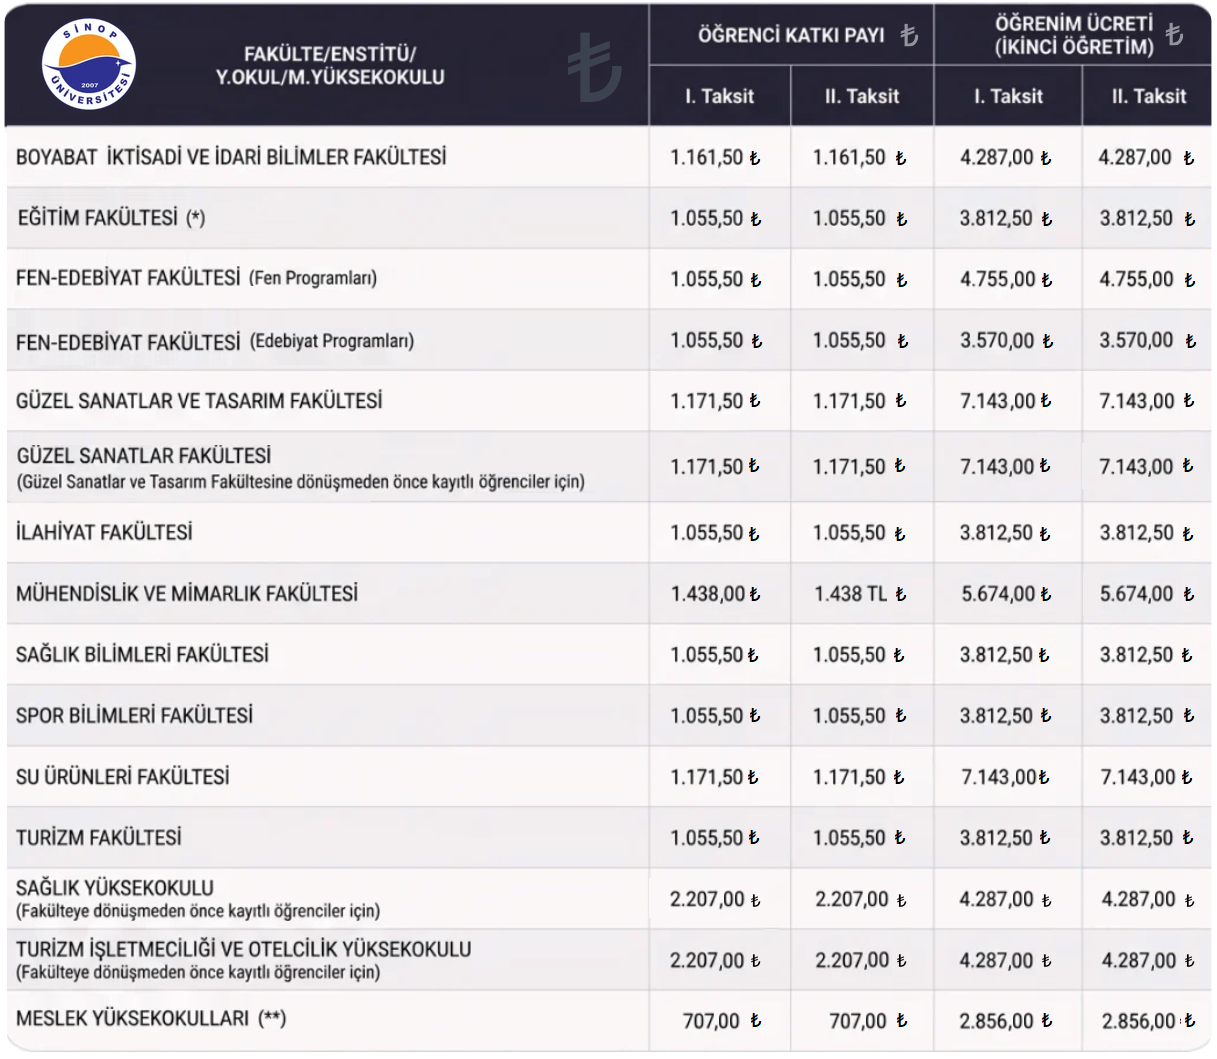Click FEN-EDEBİYAT FAKÜLTESİ Edebiyat Programları label
The width and height of the screenshot is (1217, 1059).
click(x=215, y=341)
